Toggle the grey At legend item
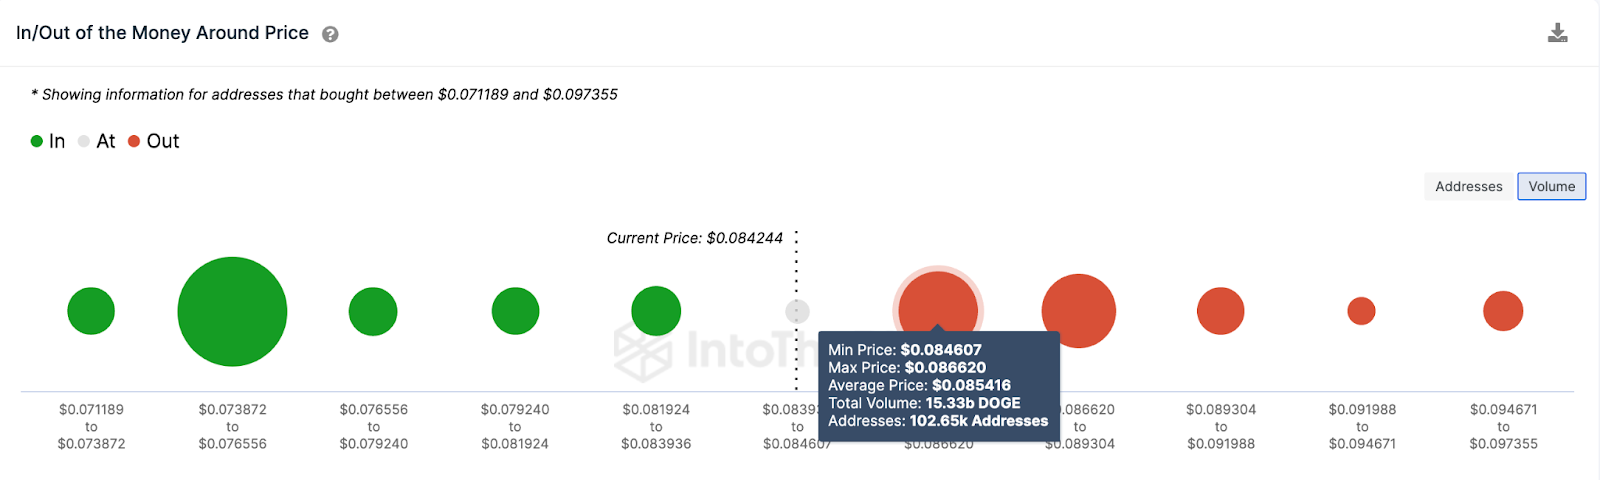The image size is (1600, 480). tap(97, 141)
